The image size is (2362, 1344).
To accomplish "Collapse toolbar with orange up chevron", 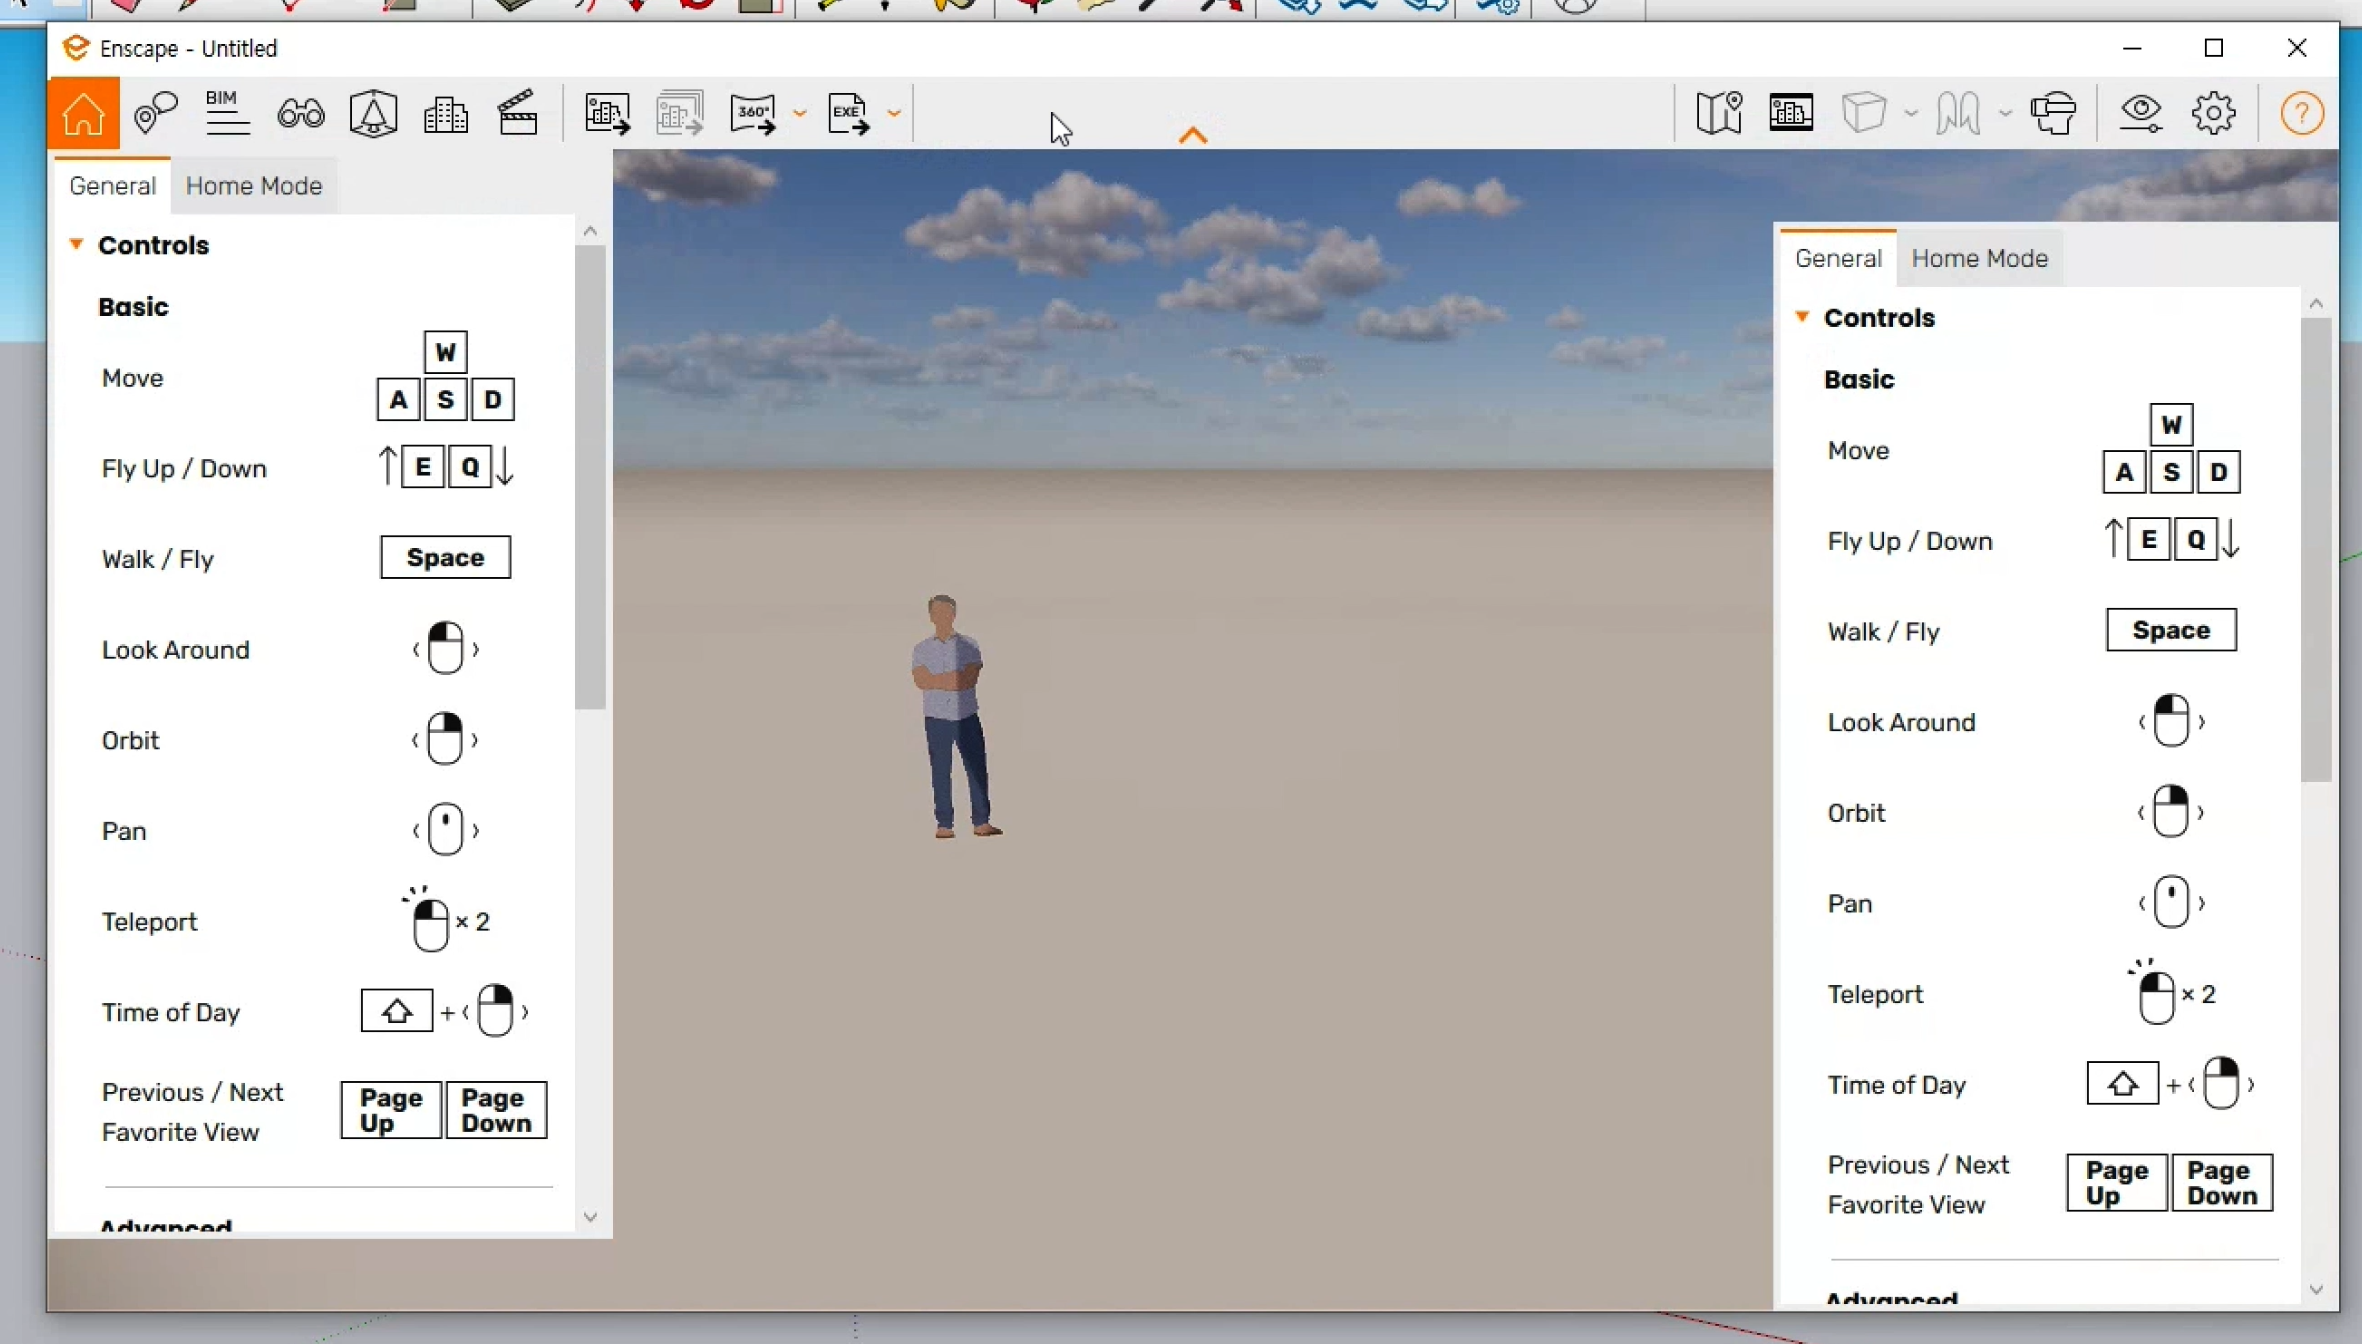I will tap(1192, 135).
